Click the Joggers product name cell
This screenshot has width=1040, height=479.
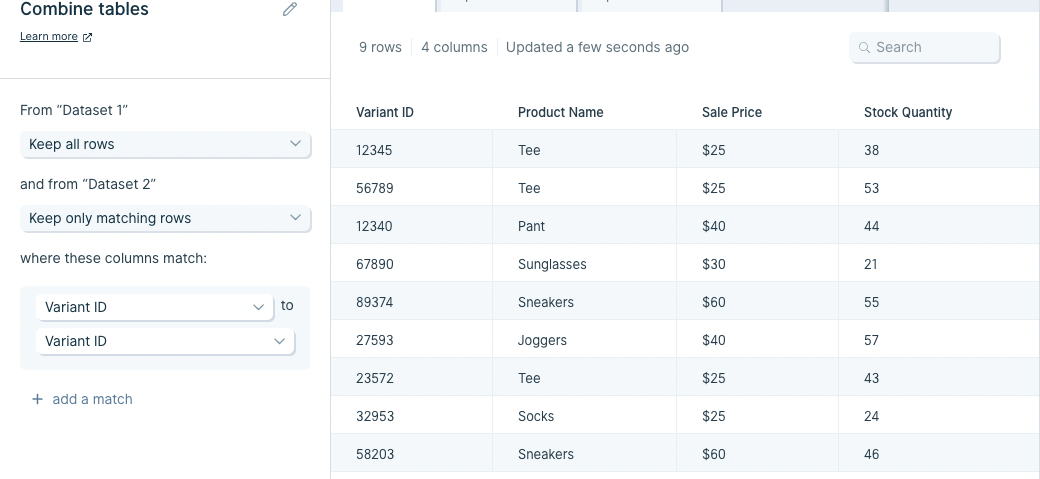[x=584, y=340]
